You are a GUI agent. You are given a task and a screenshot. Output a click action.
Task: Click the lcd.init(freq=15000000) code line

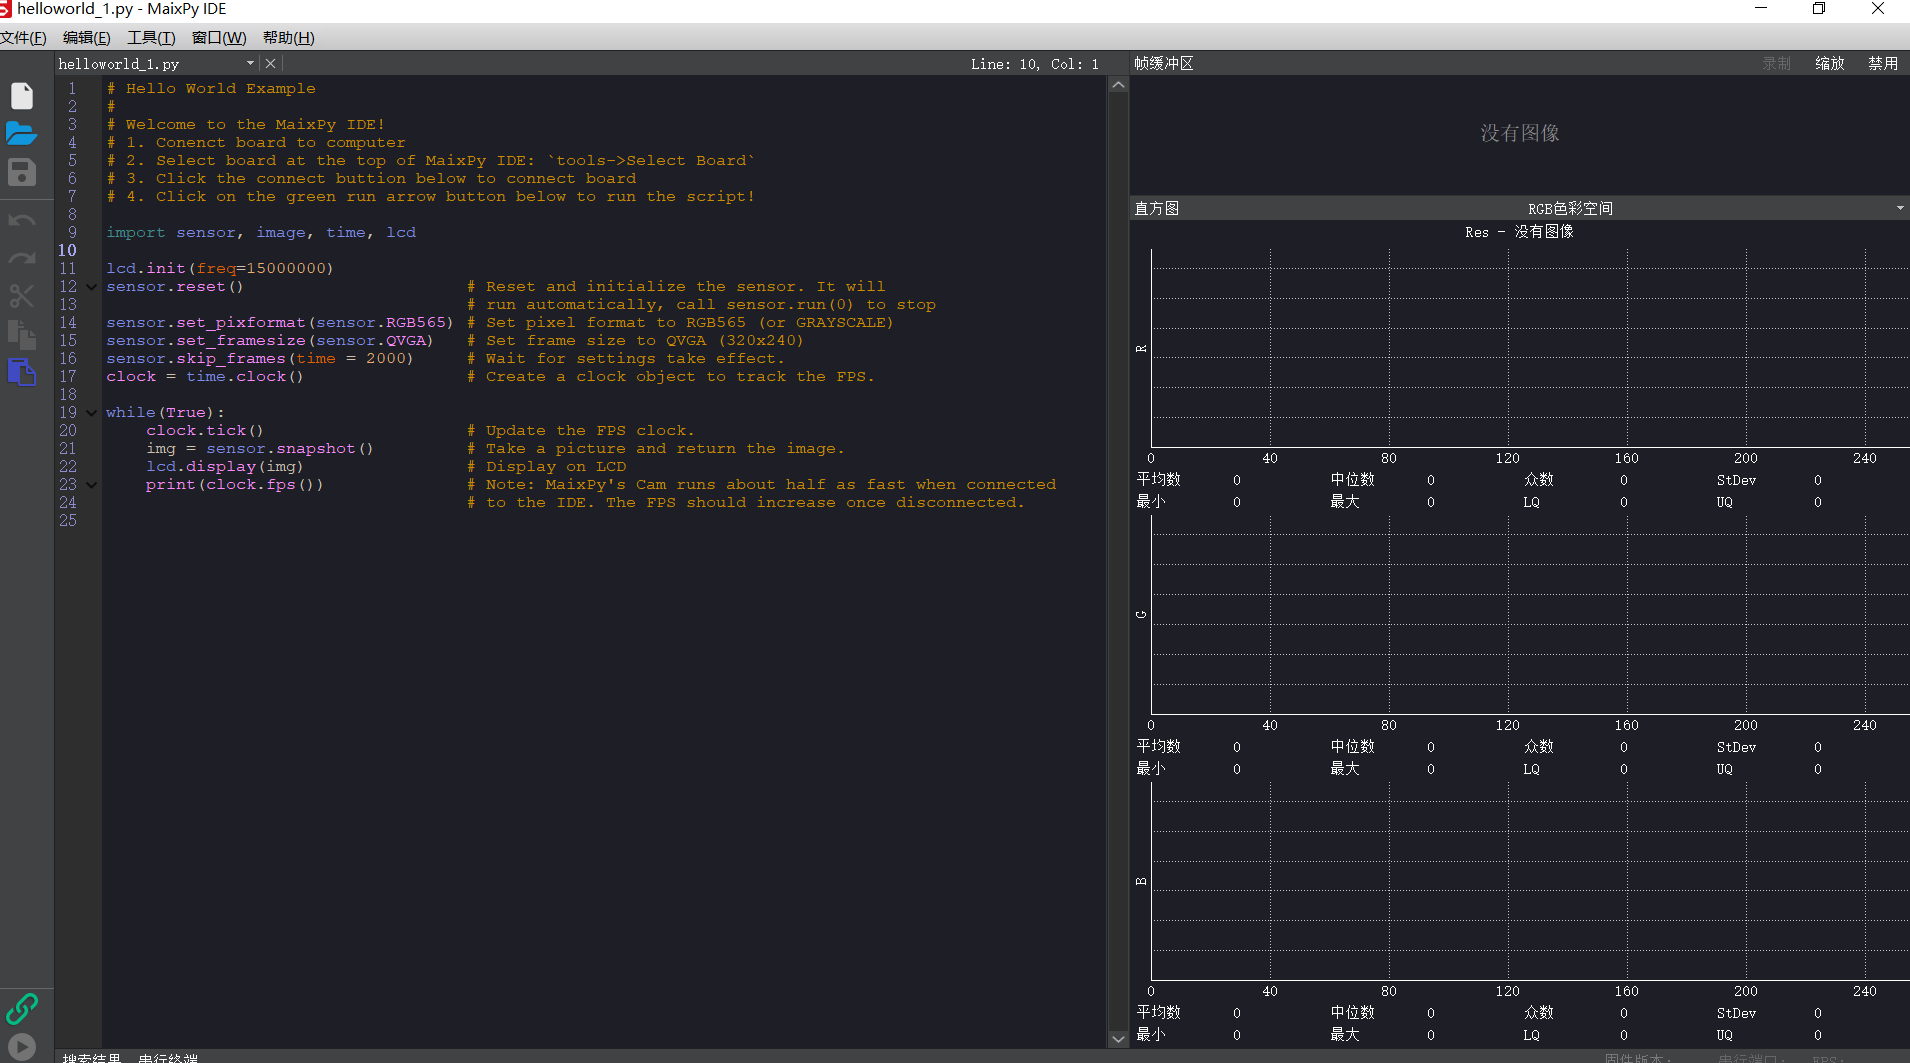(x=220, y=269)
